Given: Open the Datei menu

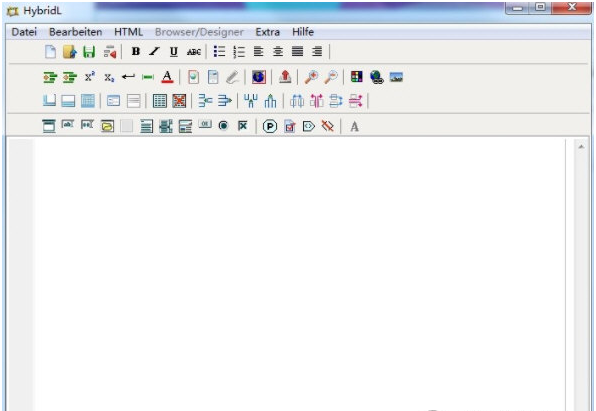Looking at the screenshot, I should 24,32.
